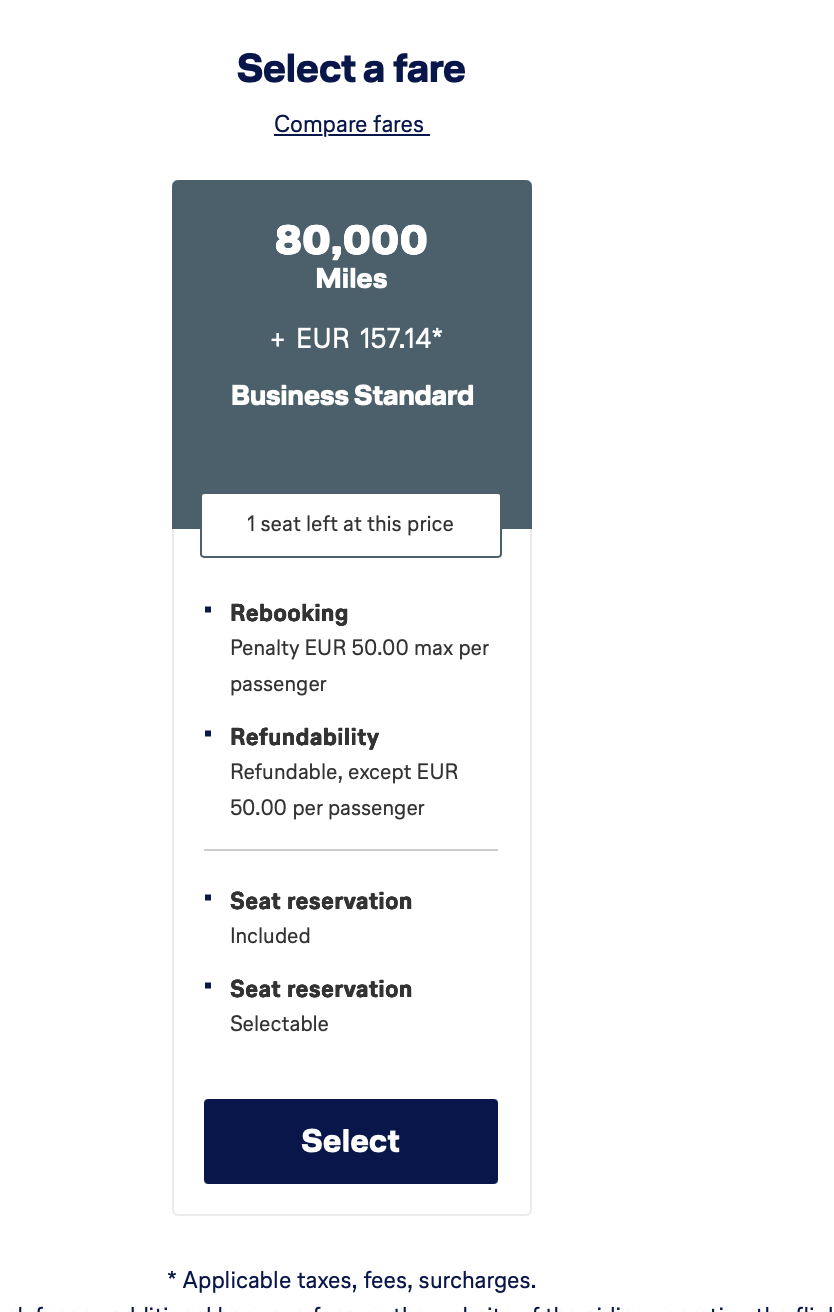Click the "Select a fare" page heading
The height and width of the screenshot is (1312, 834).
click(351, 68)
